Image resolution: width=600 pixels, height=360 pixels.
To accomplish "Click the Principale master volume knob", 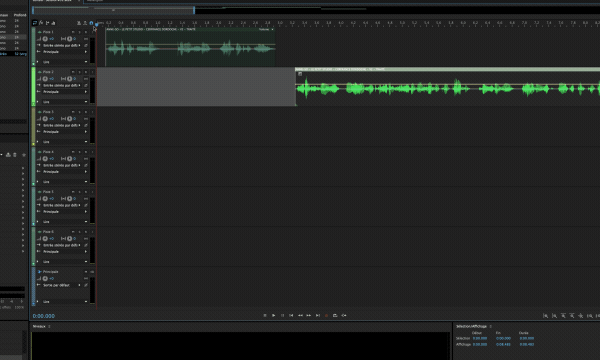I will pyautogui.click(x=45, y=279).
